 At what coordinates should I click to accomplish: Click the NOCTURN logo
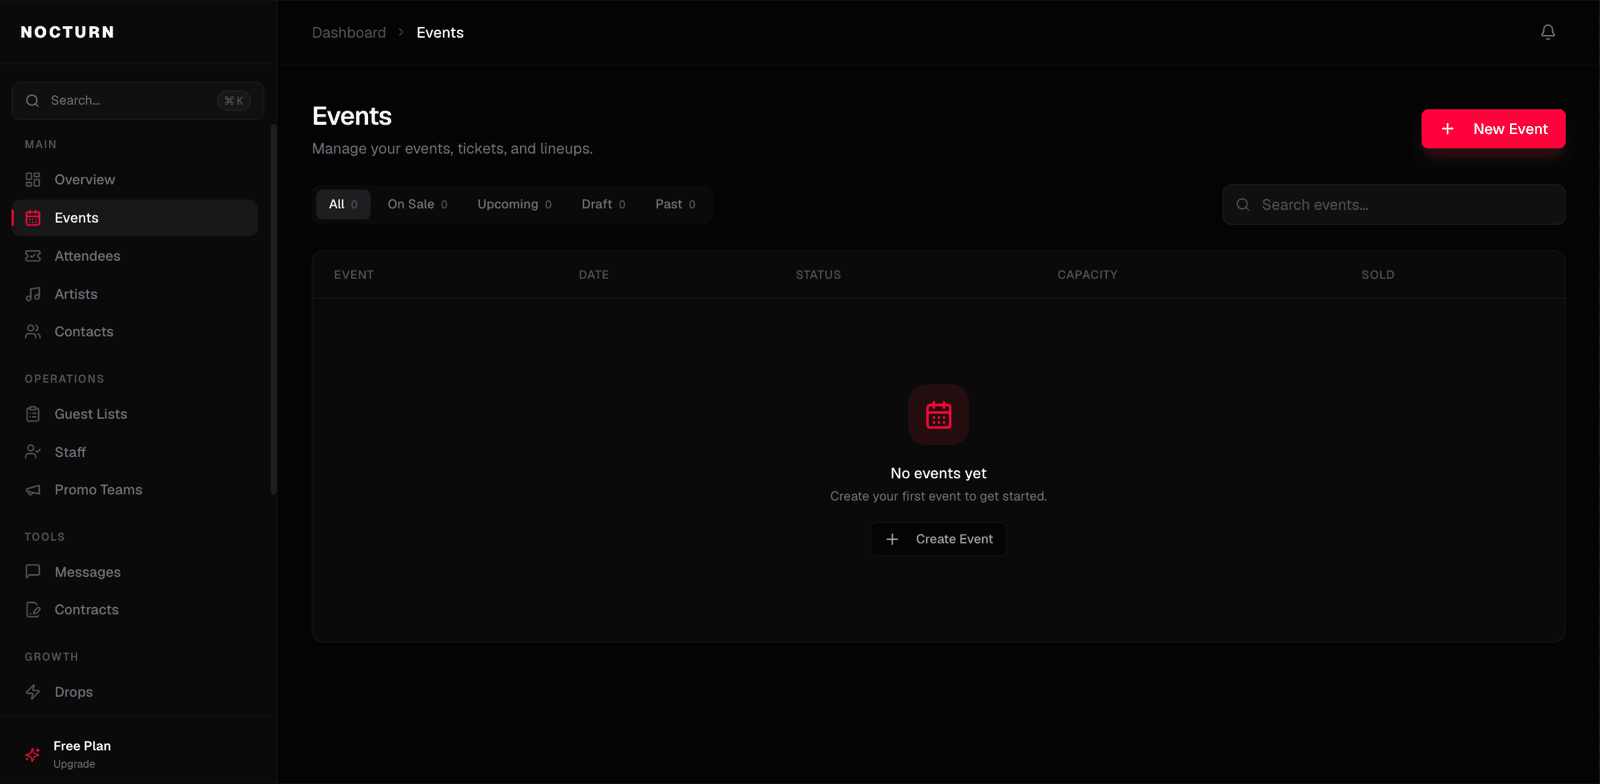pyautogui.click(x=68, y=32)
